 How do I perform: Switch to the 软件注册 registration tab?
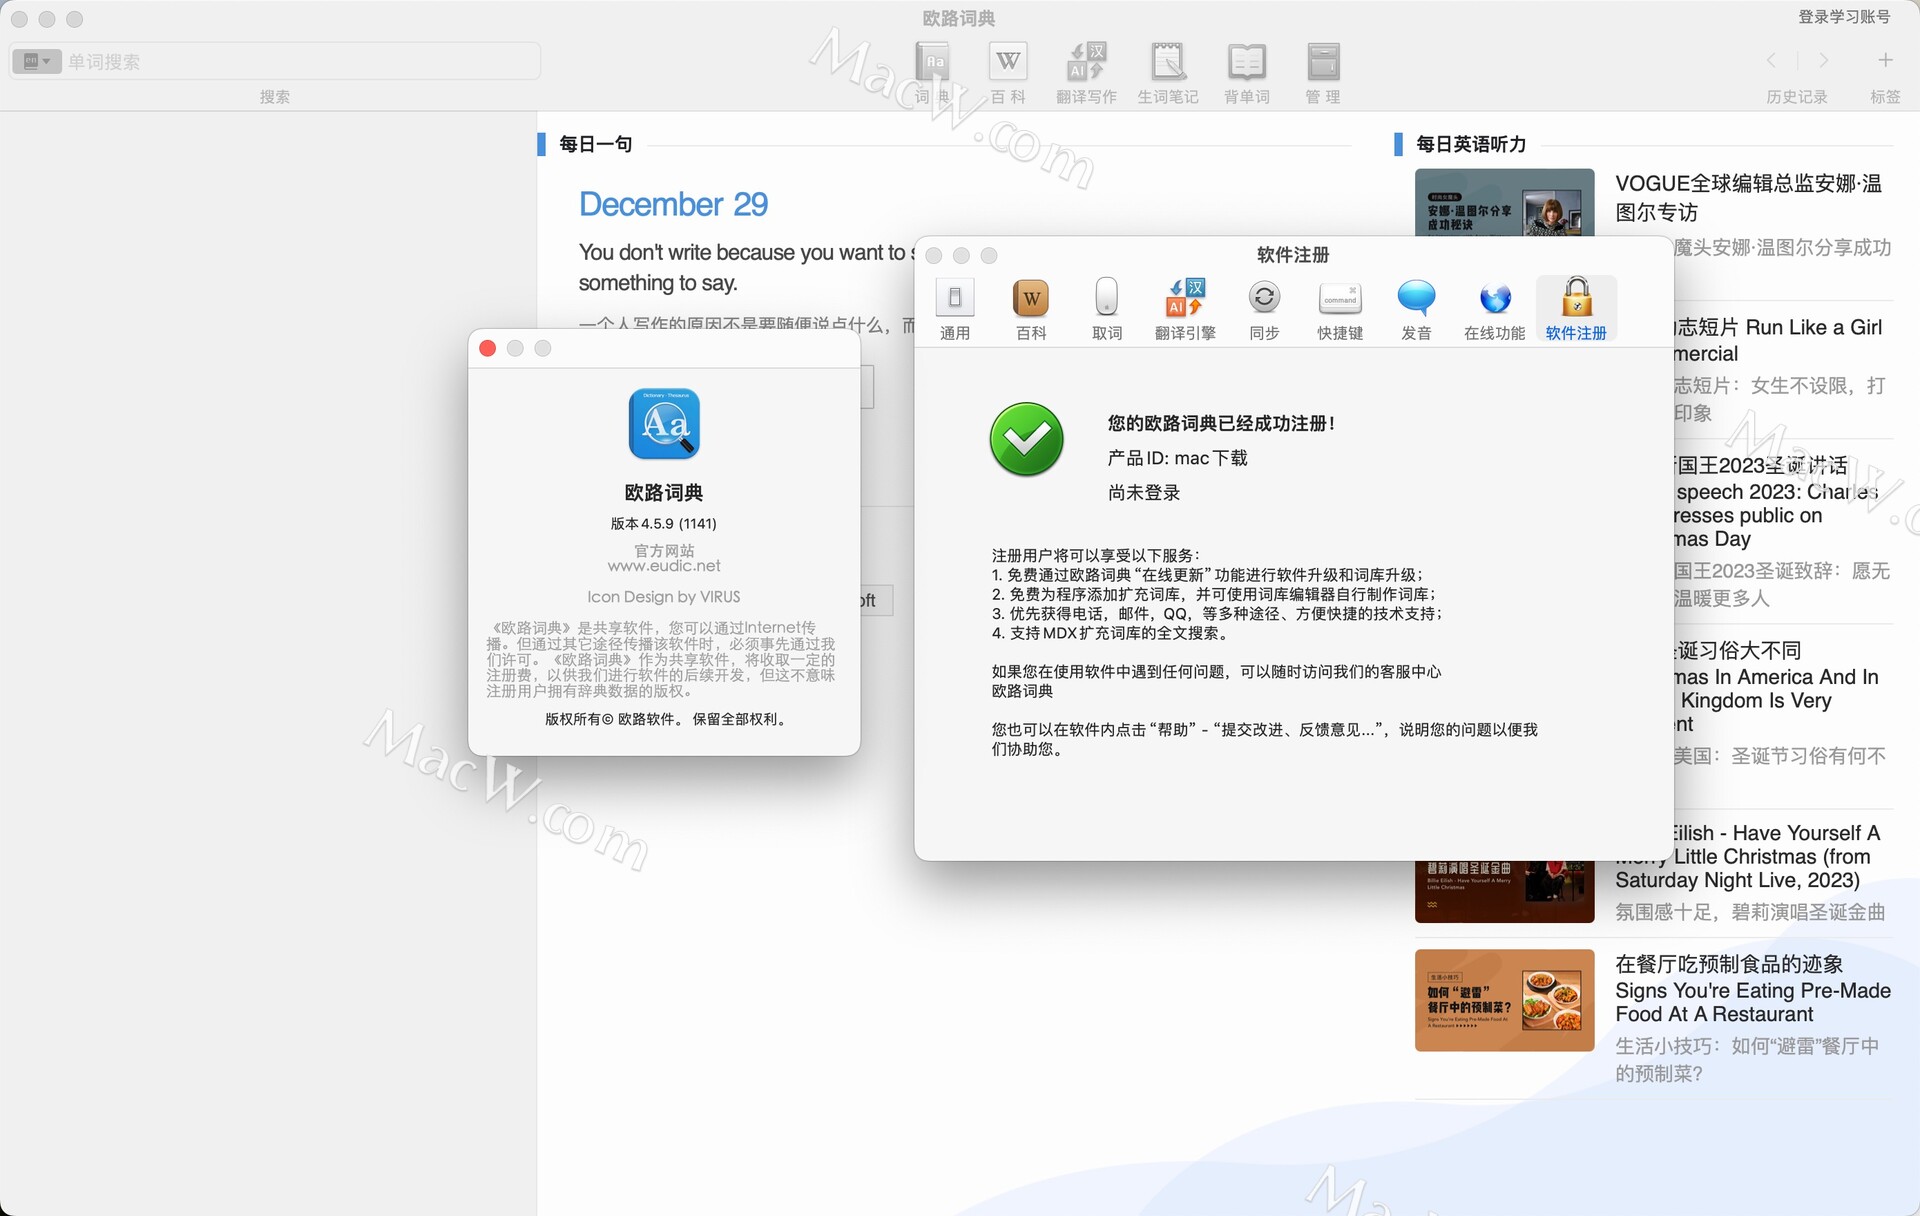coord(1576,305)
